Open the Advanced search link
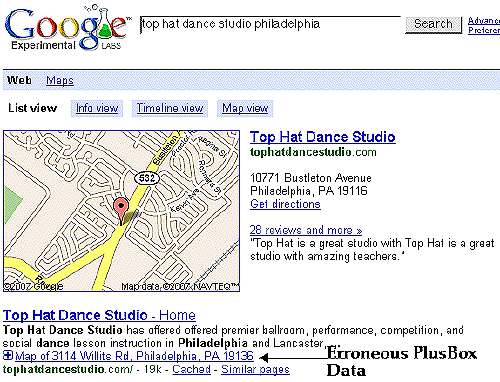500x382 pixels. click(x=484, y=21)
